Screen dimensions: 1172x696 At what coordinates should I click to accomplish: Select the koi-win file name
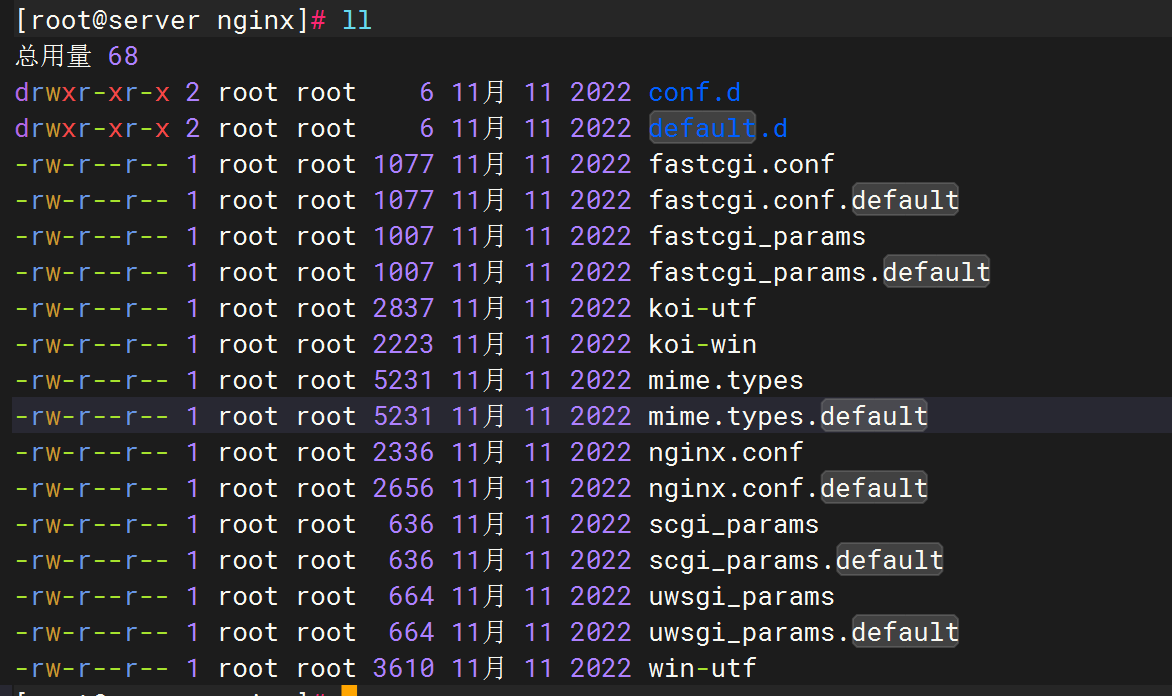pos(702,344)
